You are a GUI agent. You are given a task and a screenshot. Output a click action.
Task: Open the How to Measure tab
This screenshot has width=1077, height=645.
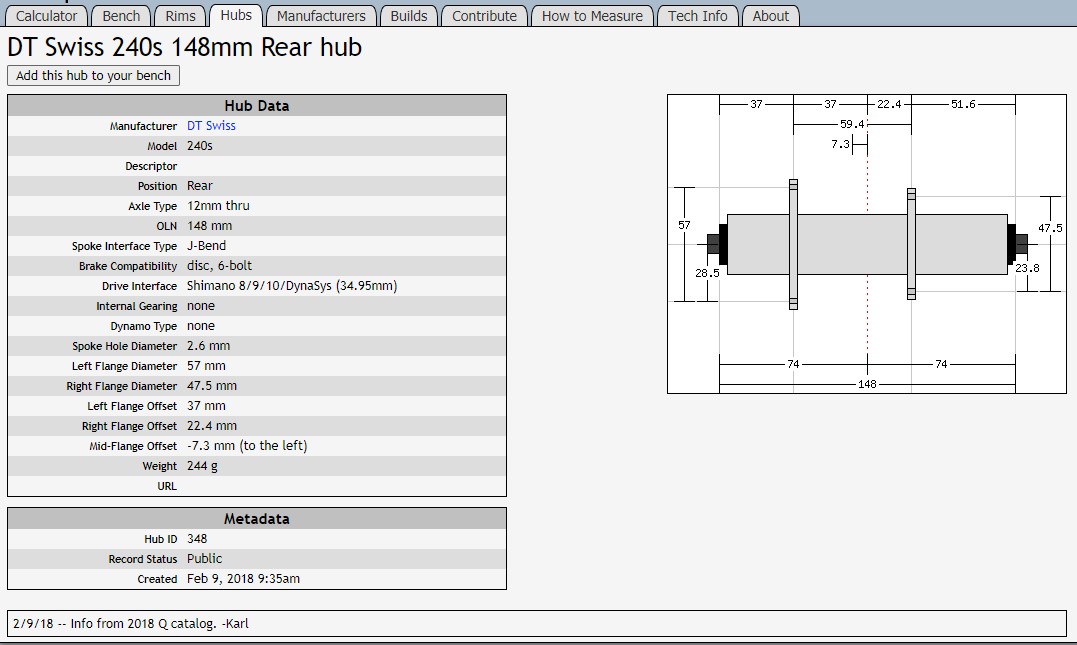(x=592, y=16)
